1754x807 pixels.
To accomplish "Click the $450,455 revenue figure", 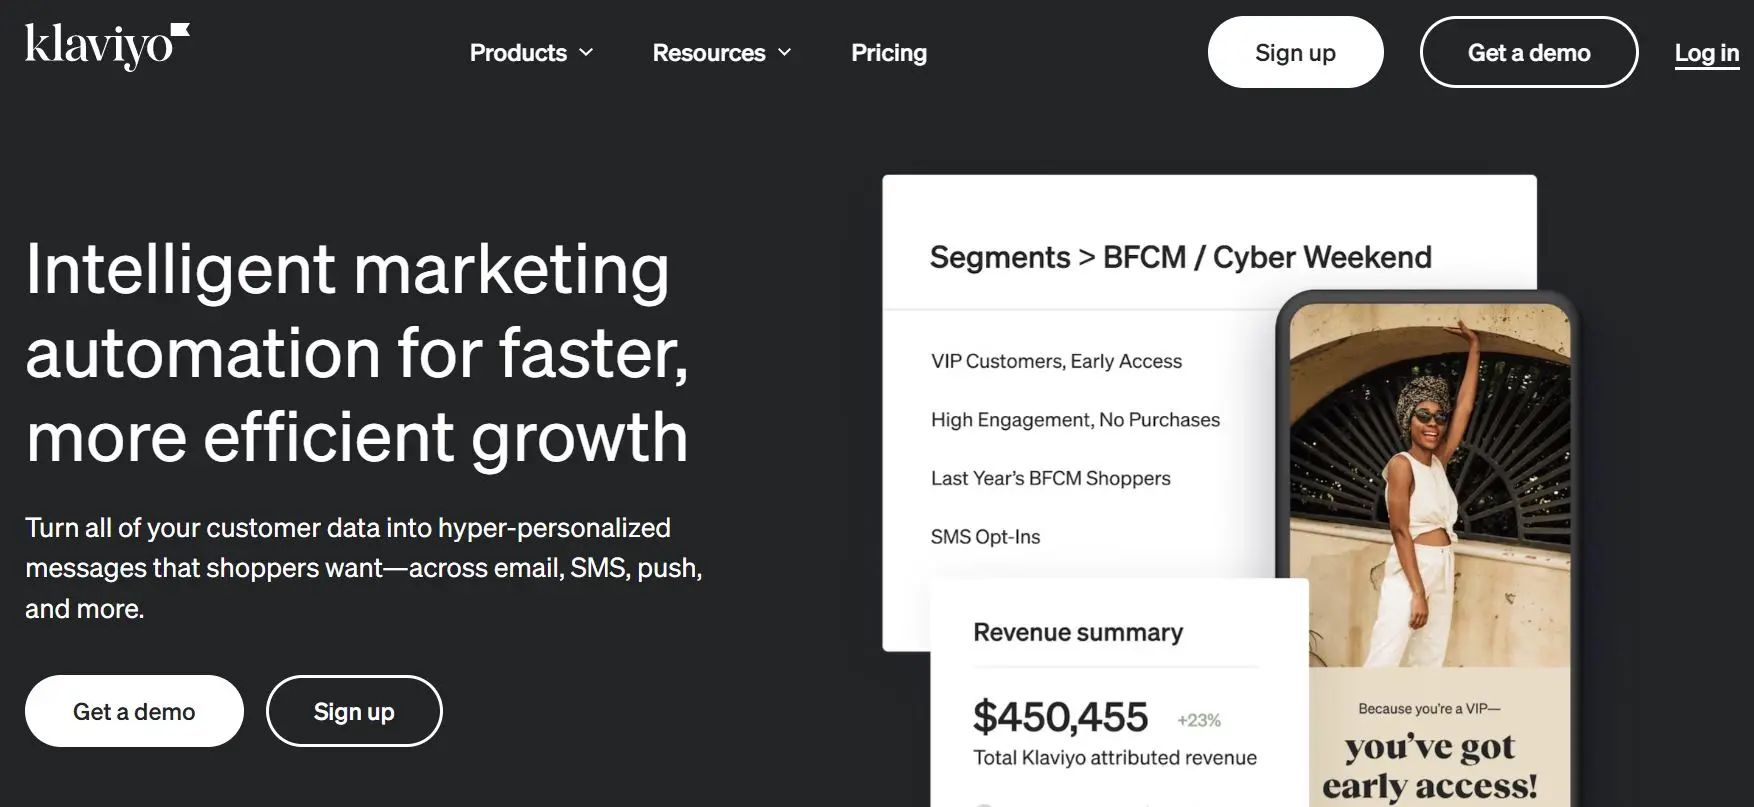I will coord(1060,717).
